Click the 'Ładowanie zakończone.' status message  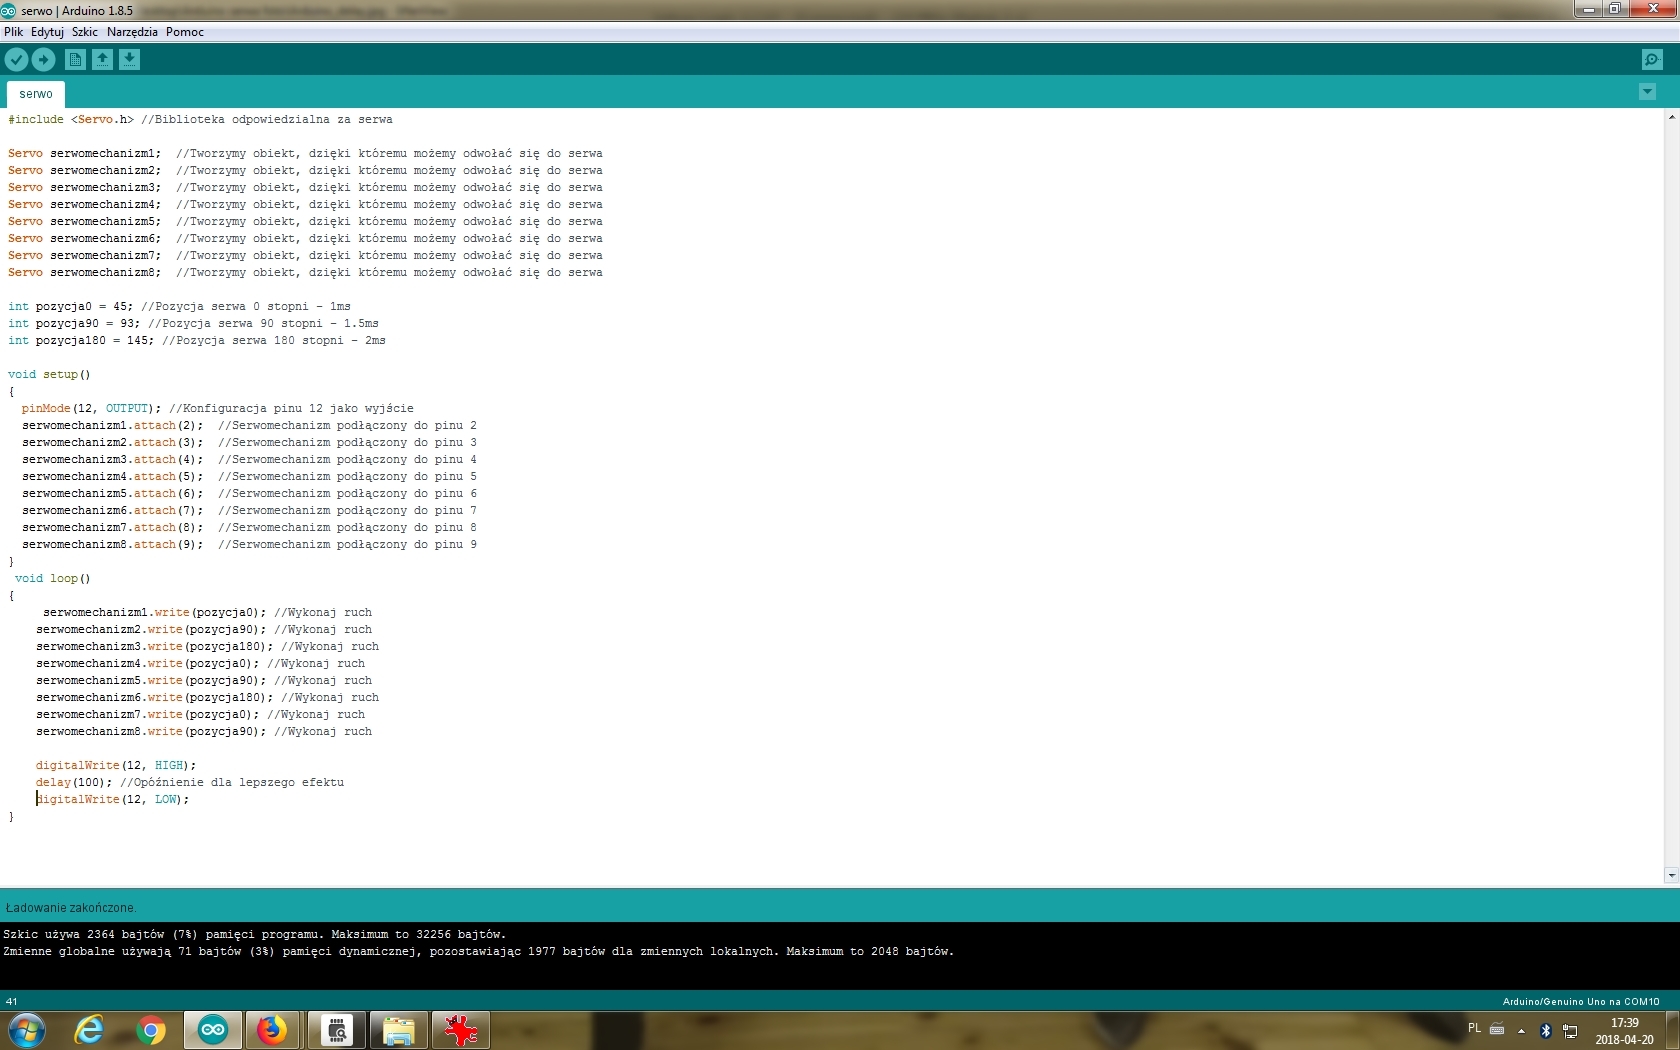pyautogui.click(x=70, y=908)
